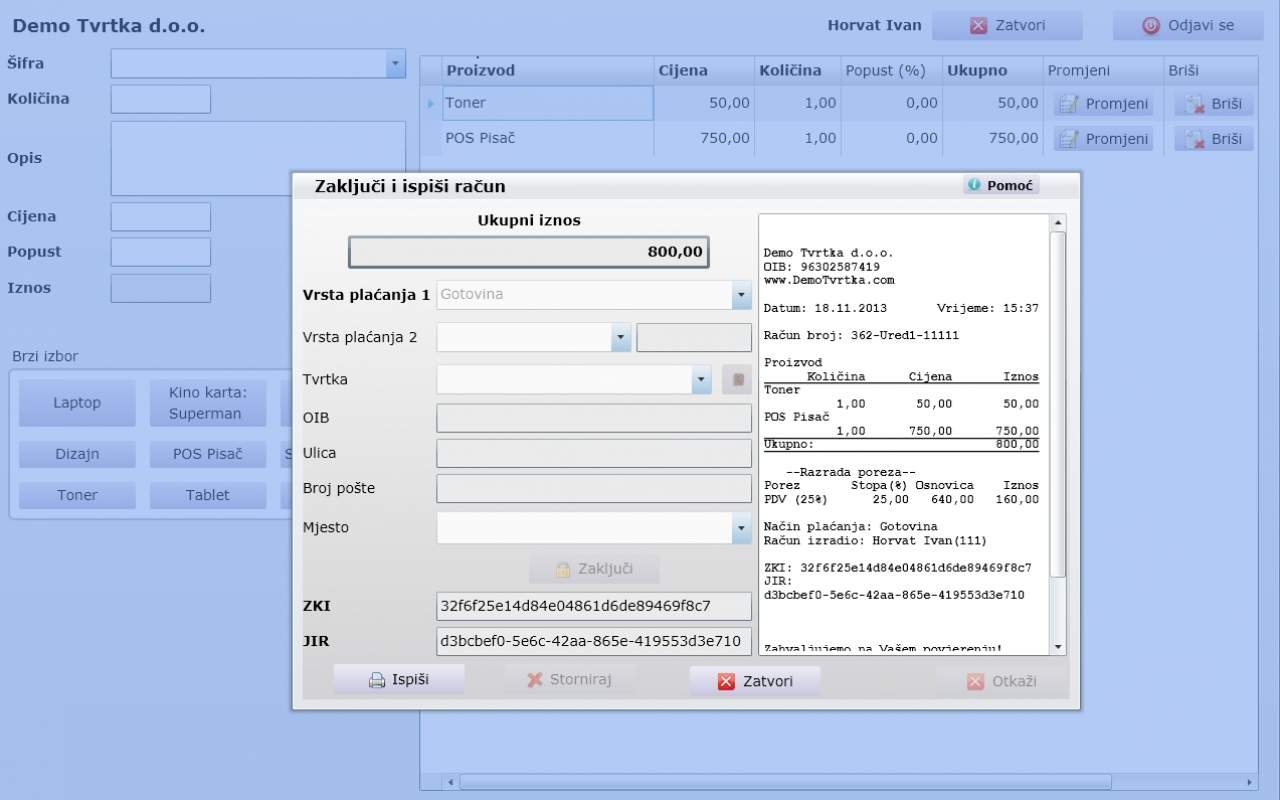Screen dimensions: 1280x800
Task: Click the Pomoć help icon button
Action: point(1001,186)
